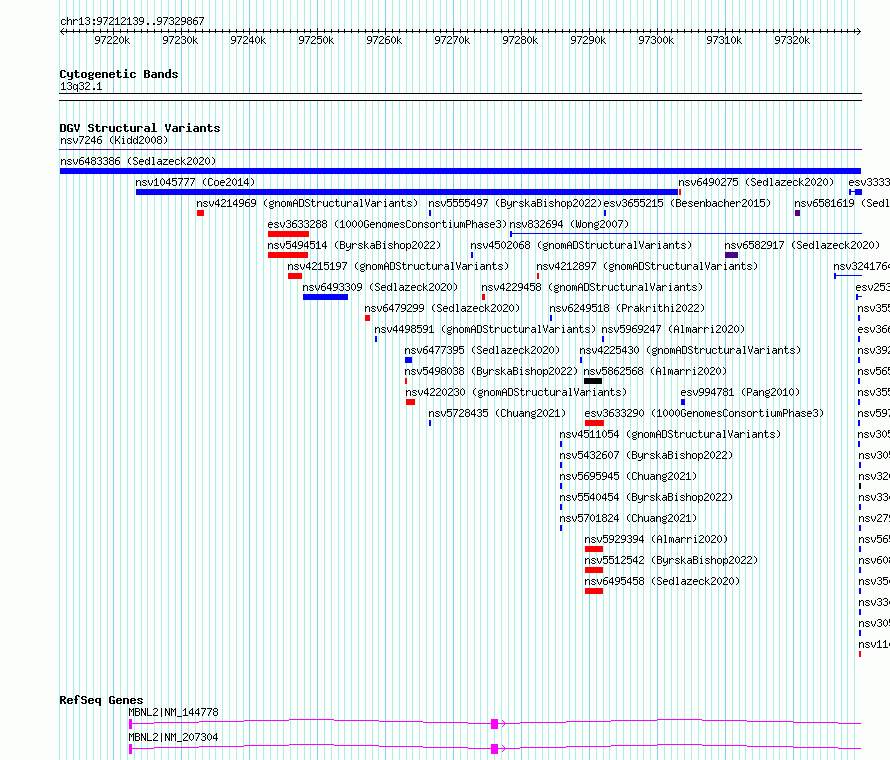Open nsv4212897 gnomAD variant label
This screenshot has width=890, height=760.
(x=647, y=266)
